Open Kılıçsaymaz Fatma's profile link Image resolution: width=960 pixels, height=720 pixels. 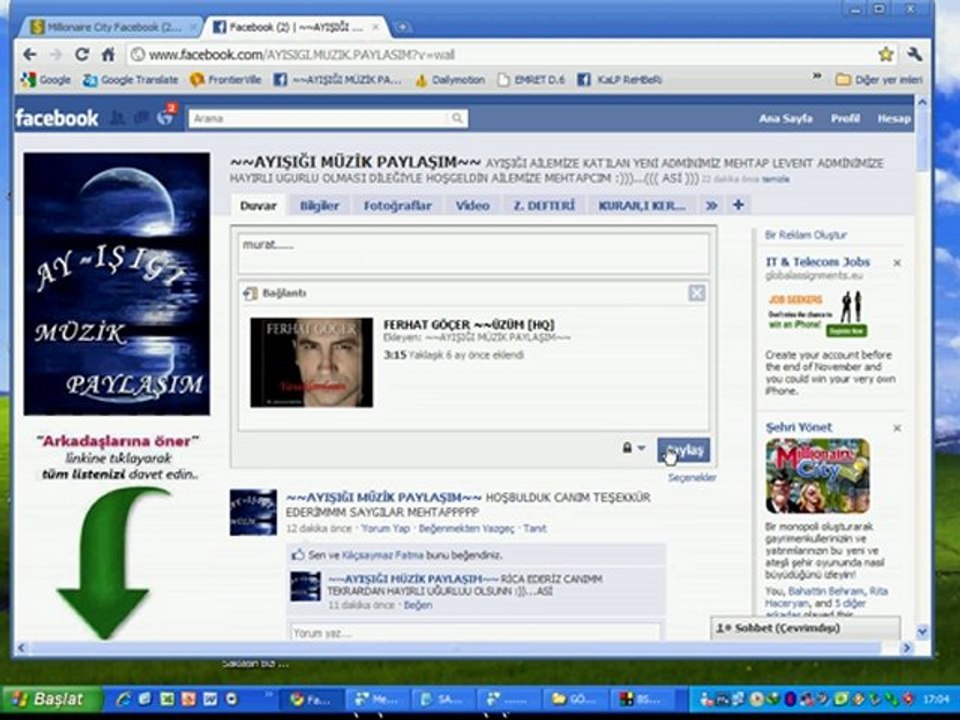(x=383, y=555)
